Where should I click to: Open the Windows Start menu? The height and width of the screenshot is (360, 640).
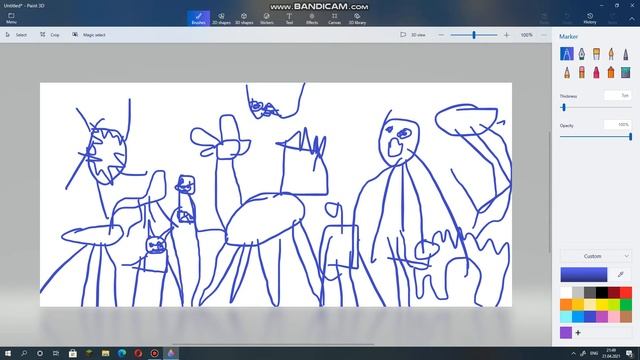8,353
